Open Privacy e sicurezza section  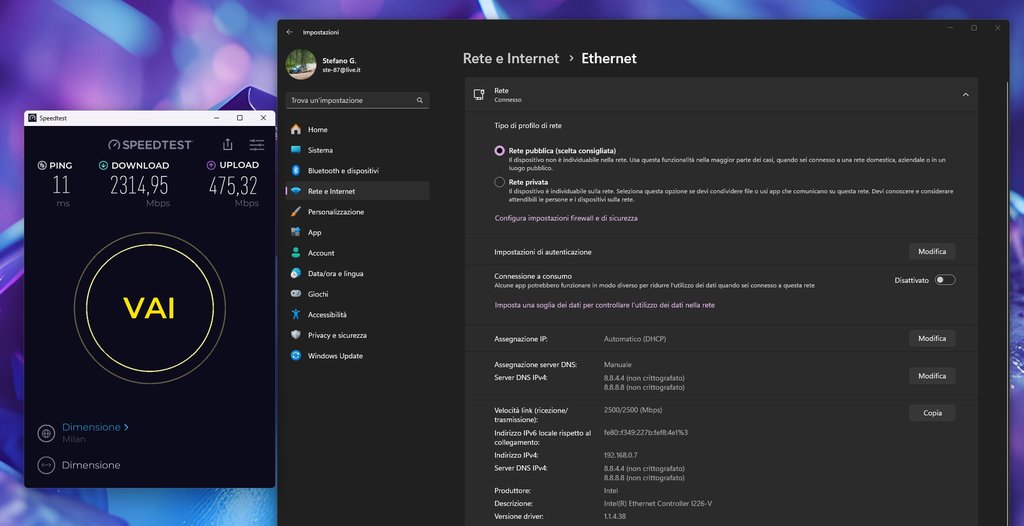click(x=337, y=335)
